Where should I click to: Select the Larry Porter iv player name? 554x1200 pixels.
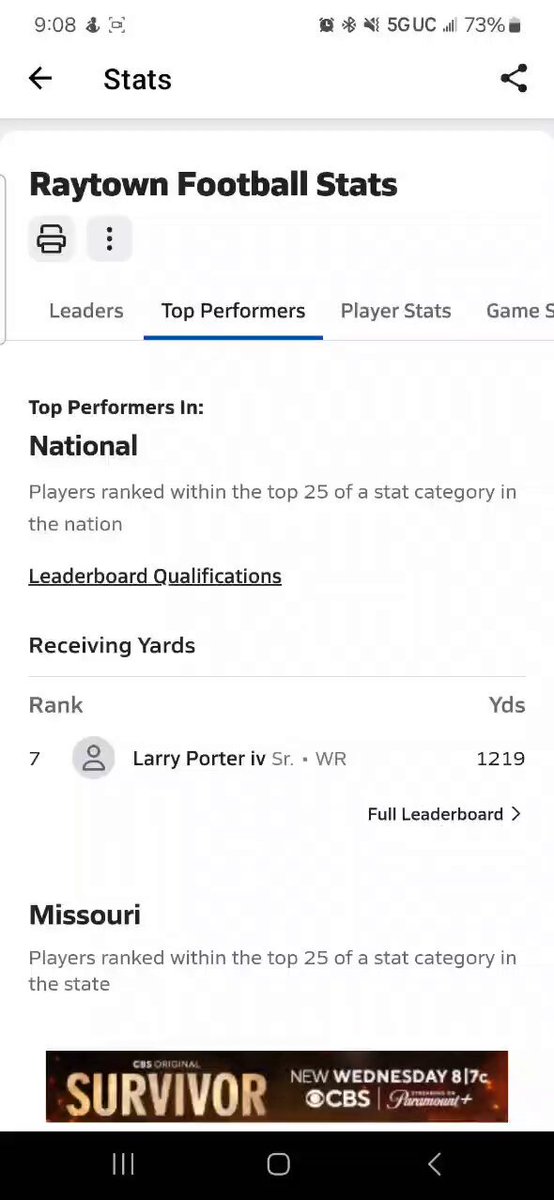click(199, 759)
